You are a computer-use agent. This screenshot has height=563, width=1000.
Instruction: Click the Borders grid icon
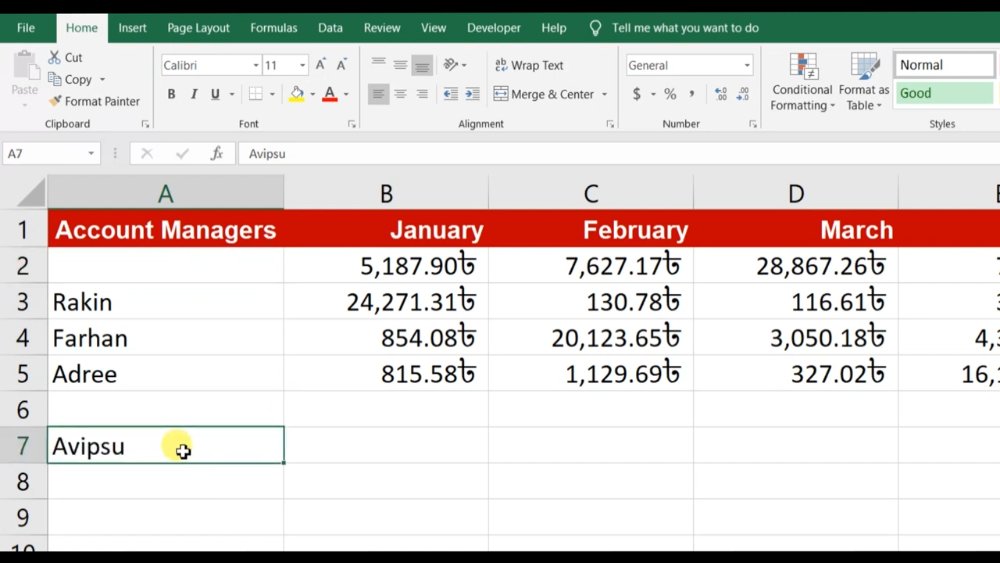[x=256, y=94]
